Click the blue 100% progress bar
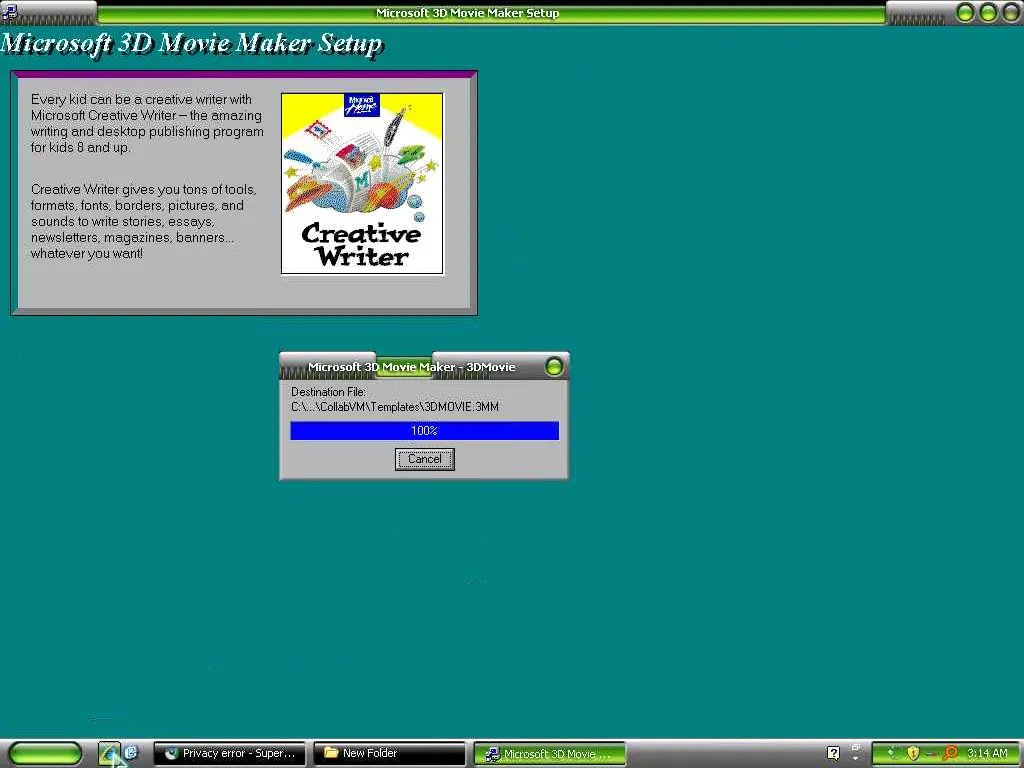 (x=424, y=430)
